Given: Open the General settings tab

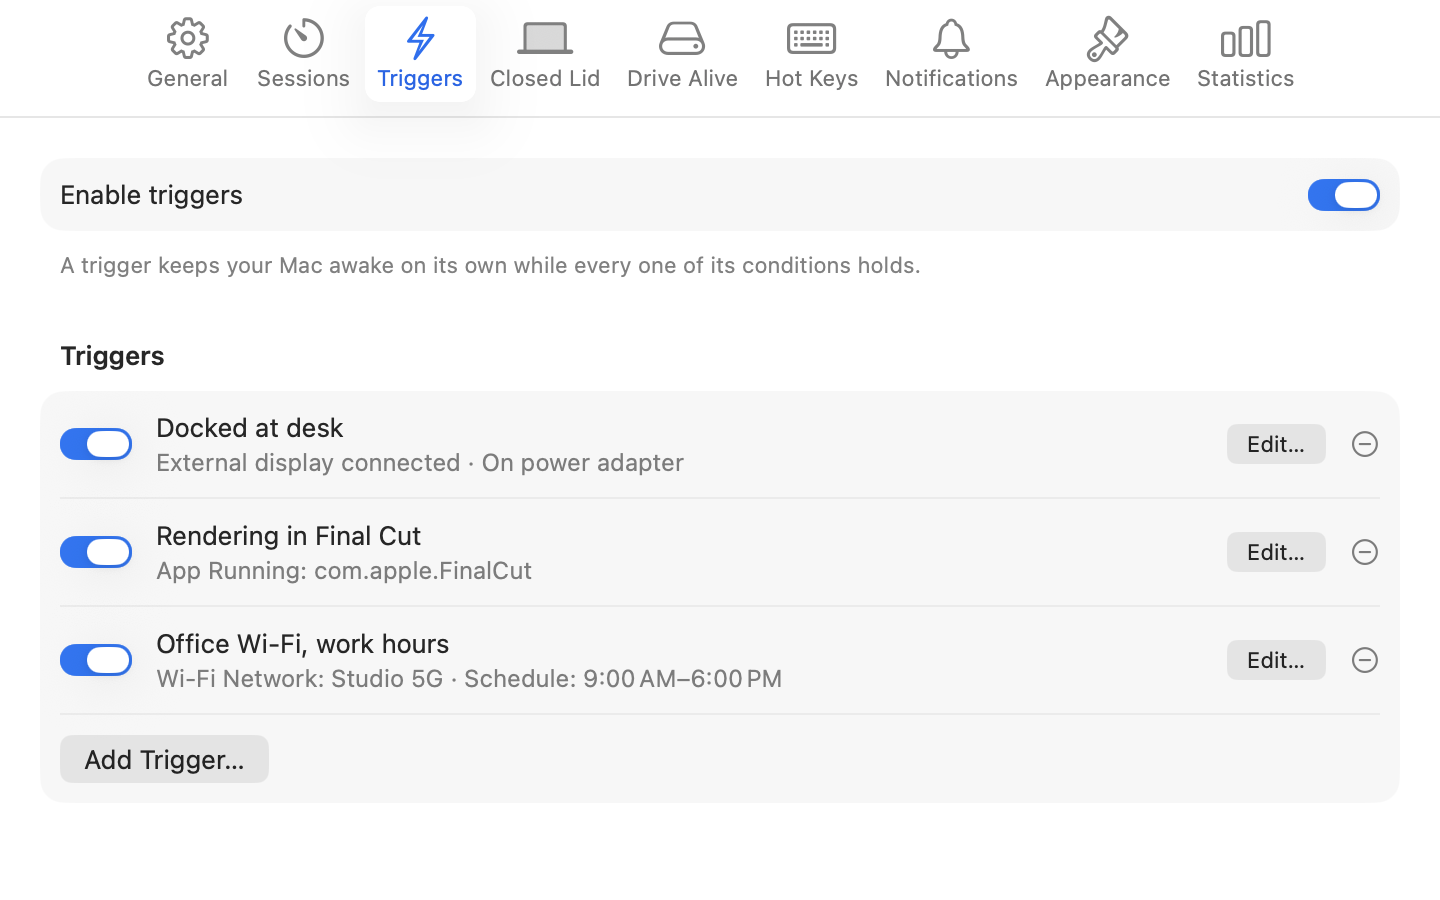Looking at the screenshot, I should [x=187, y=54].
